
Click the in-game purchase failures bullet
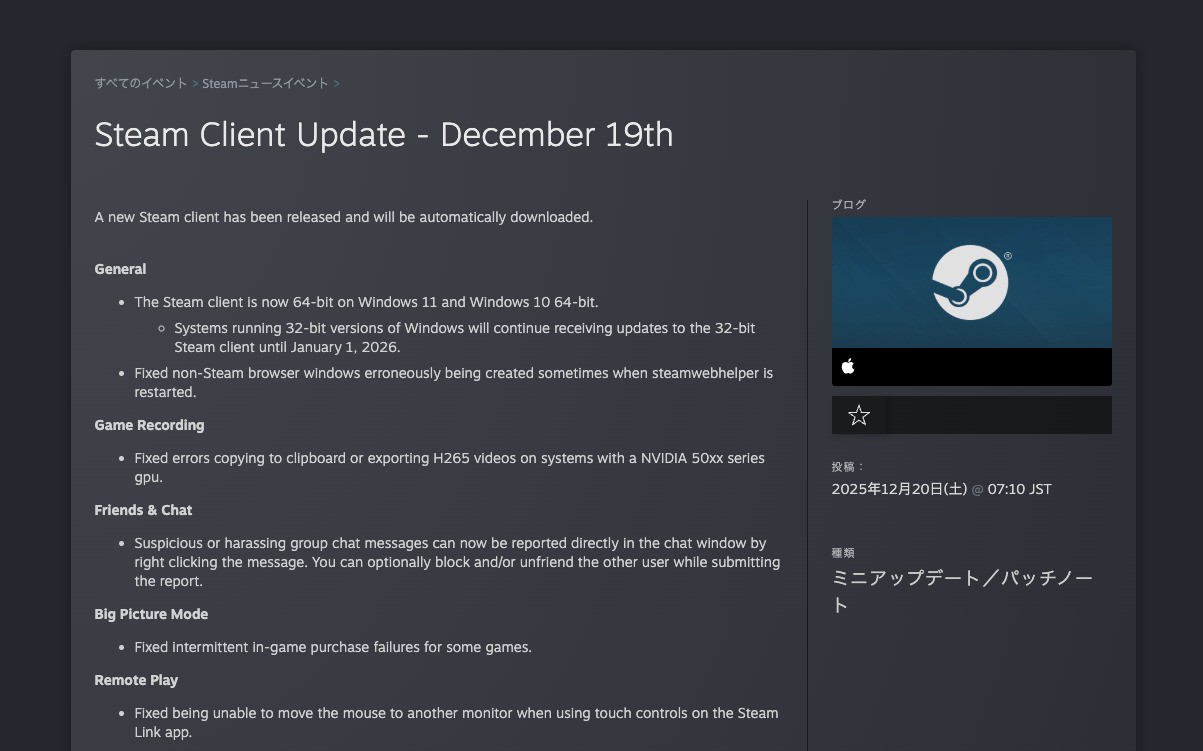click(x=333, y=647)
